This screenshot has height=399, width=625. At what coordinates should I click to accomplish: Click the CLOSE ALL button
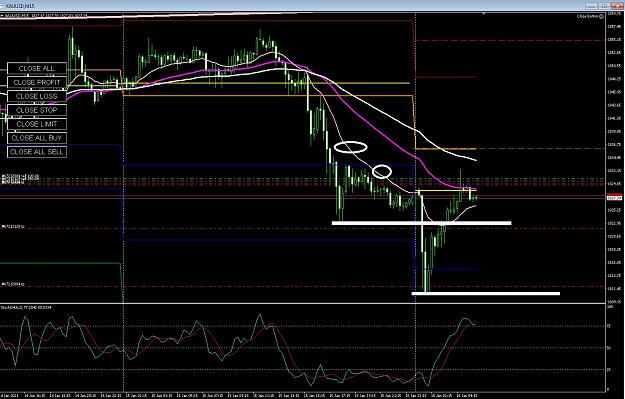(37, 69)
